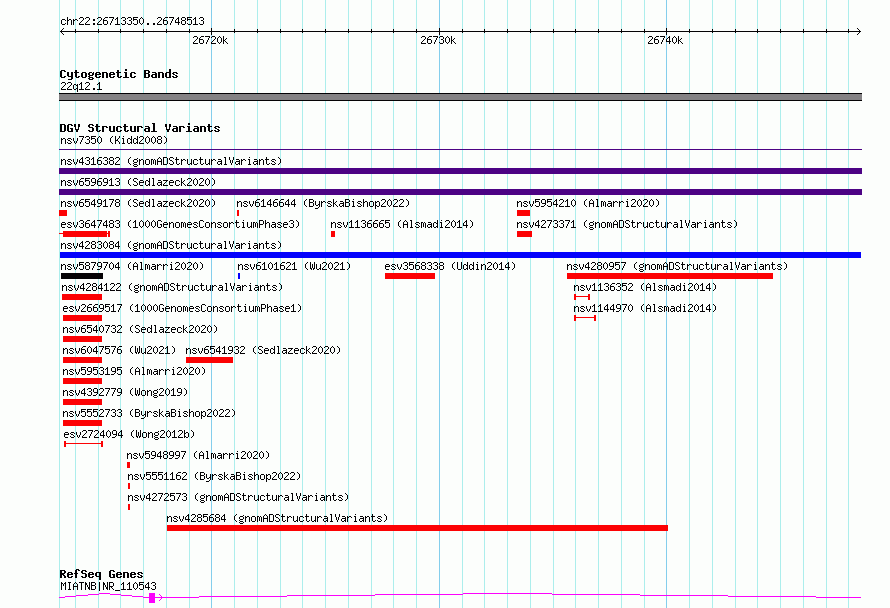This screenshot has height=608, width=890.
Task: Open nsv4392779 (Wong2019) variant label
Action: [125, 392]
